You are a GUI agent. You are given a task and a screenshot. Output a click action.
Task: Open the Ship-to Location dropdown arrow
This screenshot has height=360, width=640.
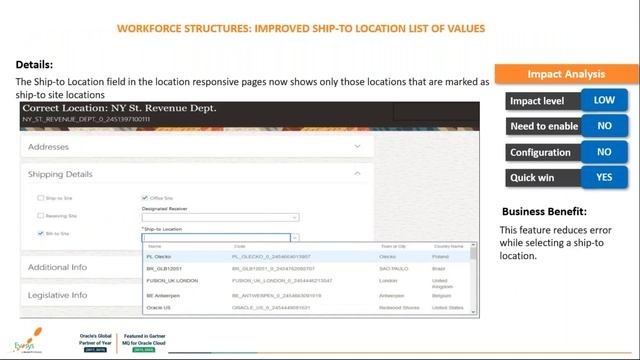tap(295, 237)
